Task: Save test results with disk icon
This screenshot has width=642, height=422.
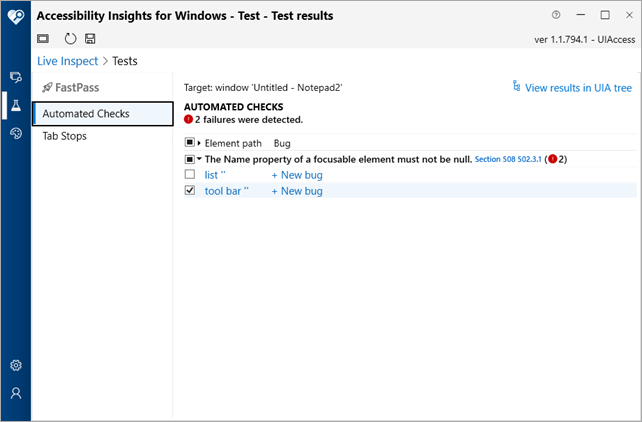Action: (90, 39)
